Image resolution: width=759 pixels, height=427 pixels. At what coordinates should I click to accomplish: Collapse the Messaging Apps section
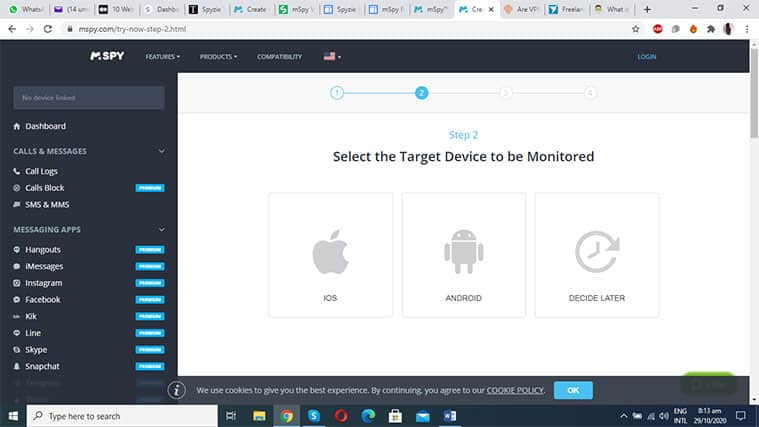(x=161, y=229)
